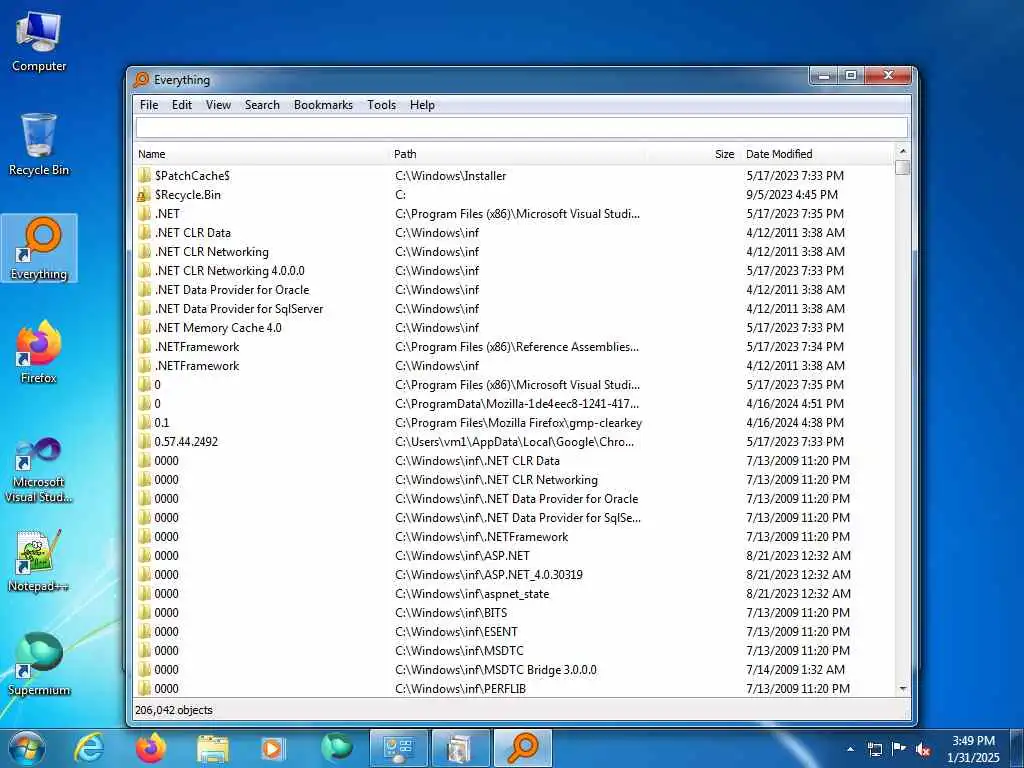Select the $PatchCache$ folder icon
Image resolution: width=1024 pixels, height=768 pixels.
144,176
